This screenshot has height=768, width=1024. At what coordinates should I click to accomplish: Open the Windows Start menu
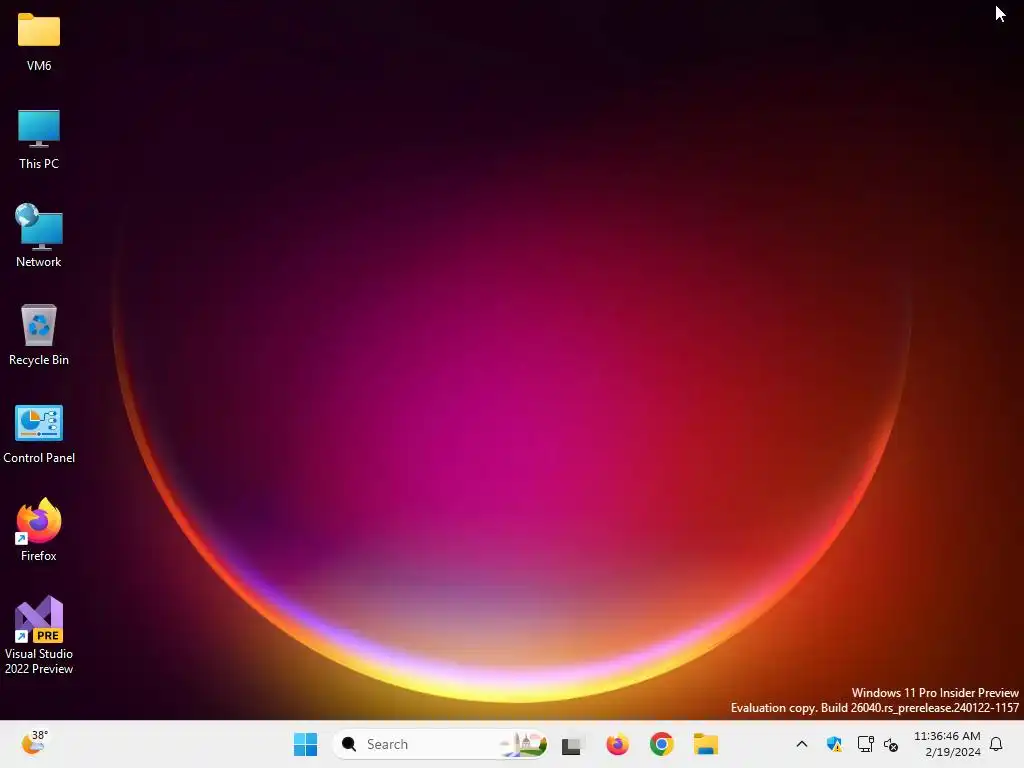tap(305, 744)
